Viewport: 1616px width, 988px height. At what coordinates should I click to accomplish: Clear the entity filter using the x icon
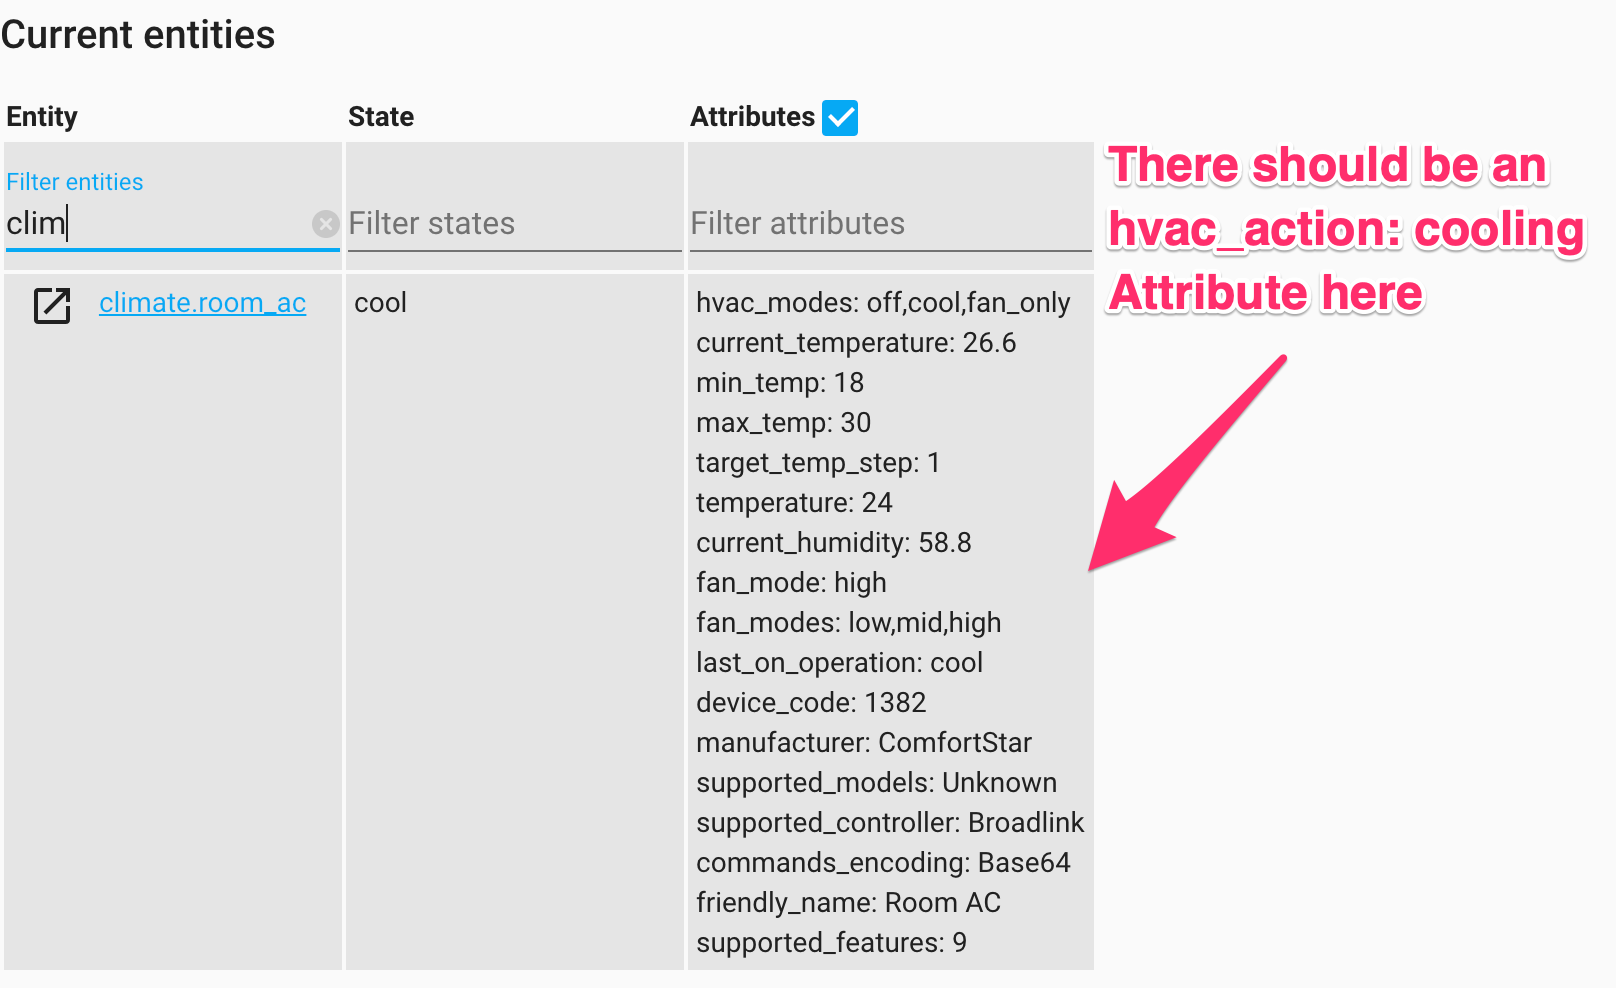tap(325, 223)
